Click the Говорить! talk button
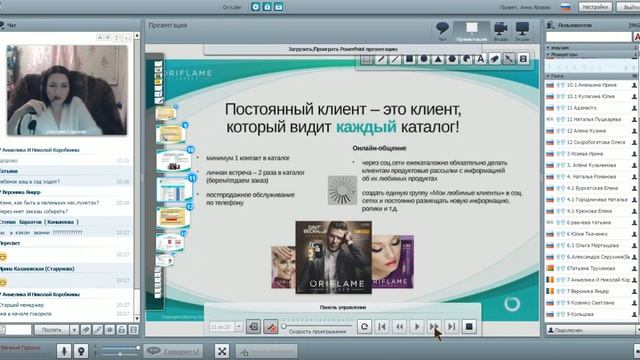640x360 pixels. click(x=173, y=351)
